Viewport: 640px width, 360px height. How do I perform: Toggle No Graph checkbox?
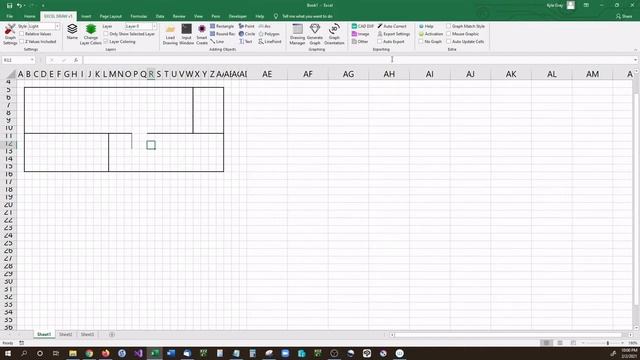click(x=421, y=42)
